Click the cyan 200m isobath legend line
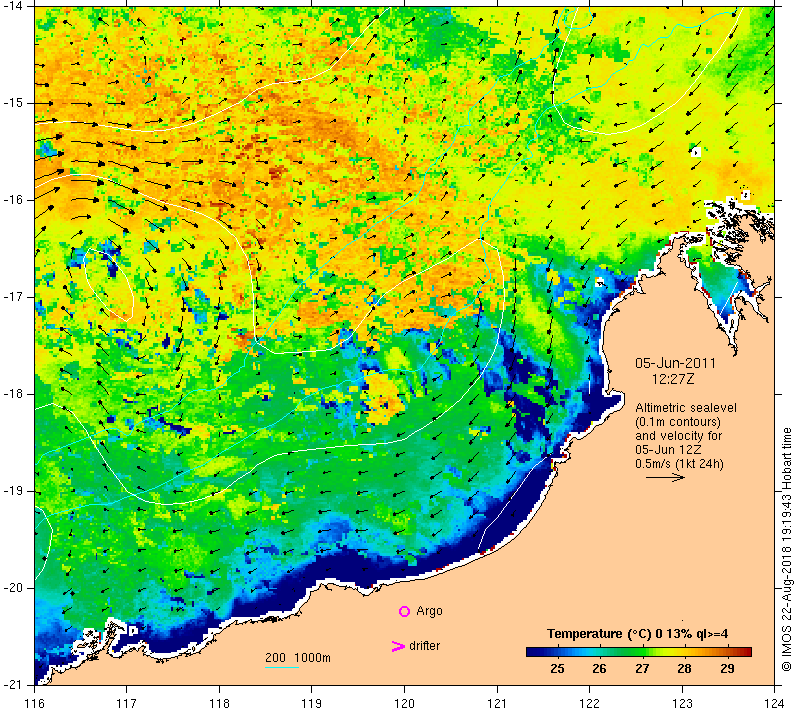Image resolution: width=800 pixels, height=710 pixels. (282, 667)
